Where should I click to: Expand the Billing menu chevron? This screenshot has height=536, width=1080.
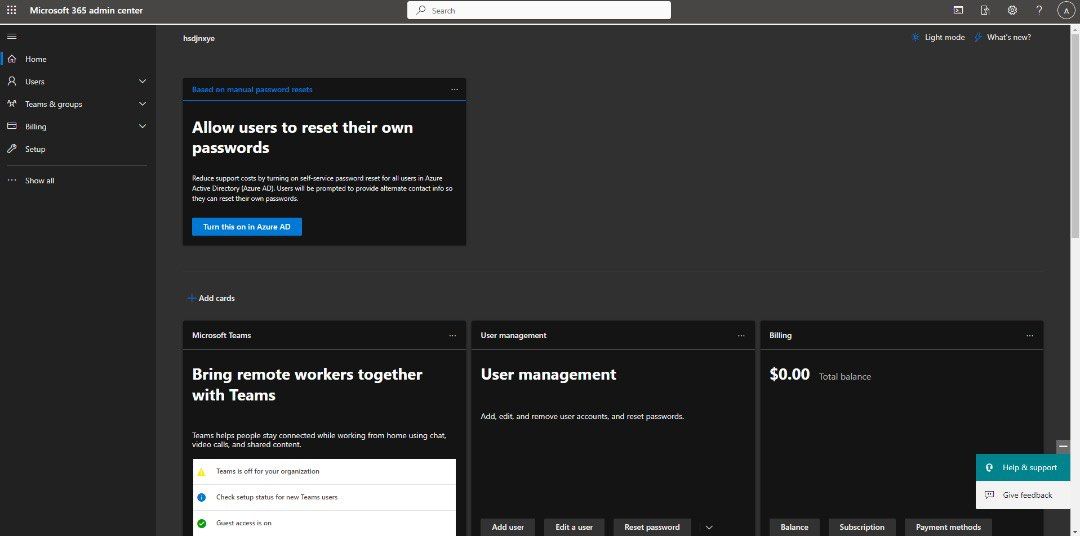pos(143,127)
